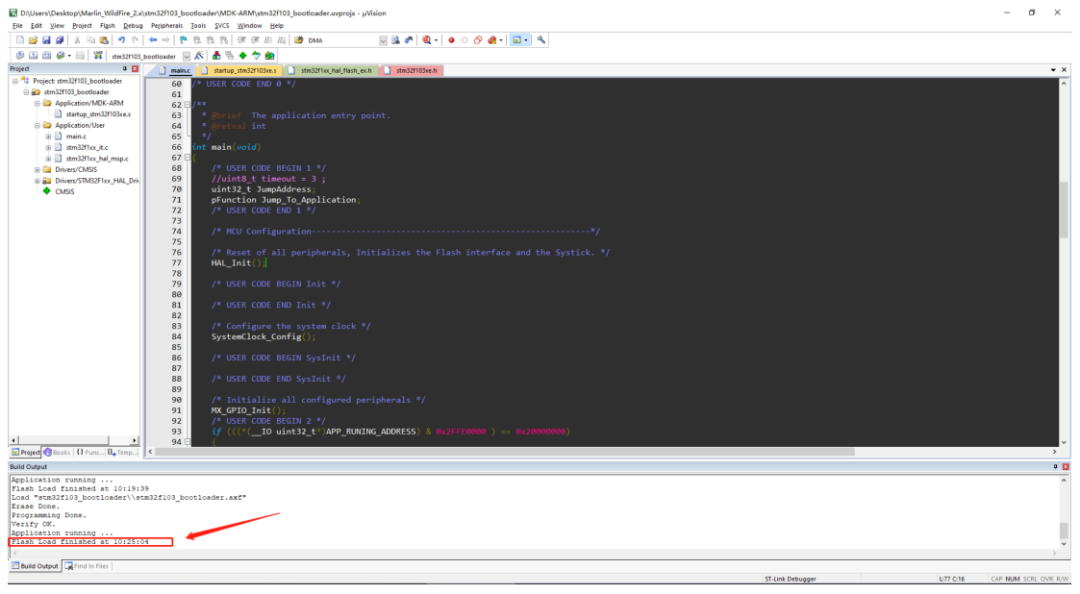Collapse the Project: stm32f103_bootloader root node
The image size is (1080, 594).
click(x=15, y=81)
